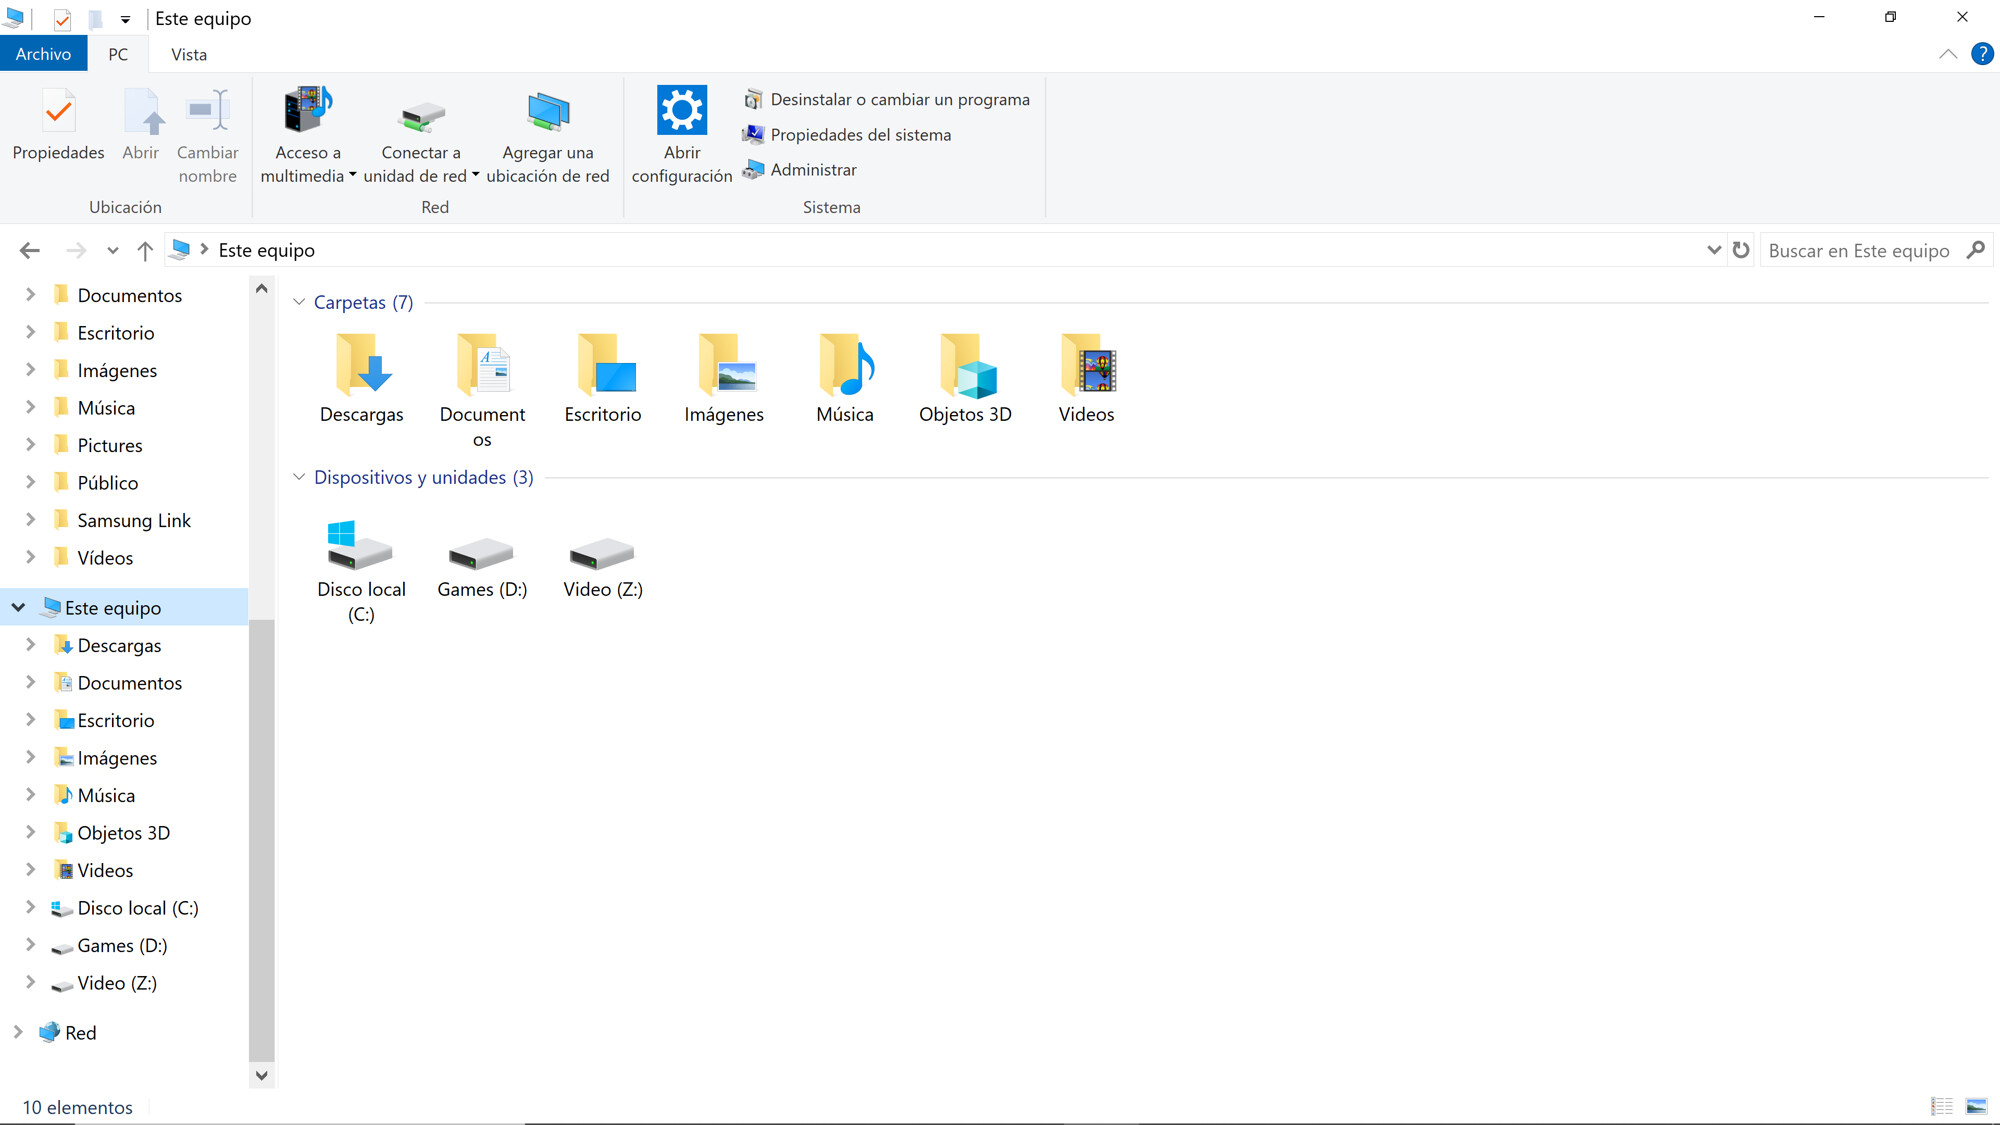Viewport: 2000px width, 1125px height.
Task: Select the Games (D:) drive icon
Action: 482,553
